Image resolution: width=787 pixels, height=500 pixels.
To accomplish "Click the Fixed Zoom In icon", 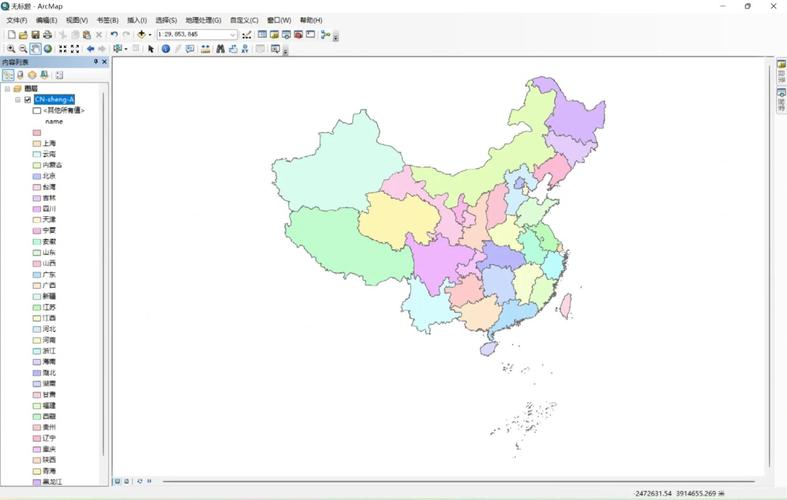I will 63,49.
